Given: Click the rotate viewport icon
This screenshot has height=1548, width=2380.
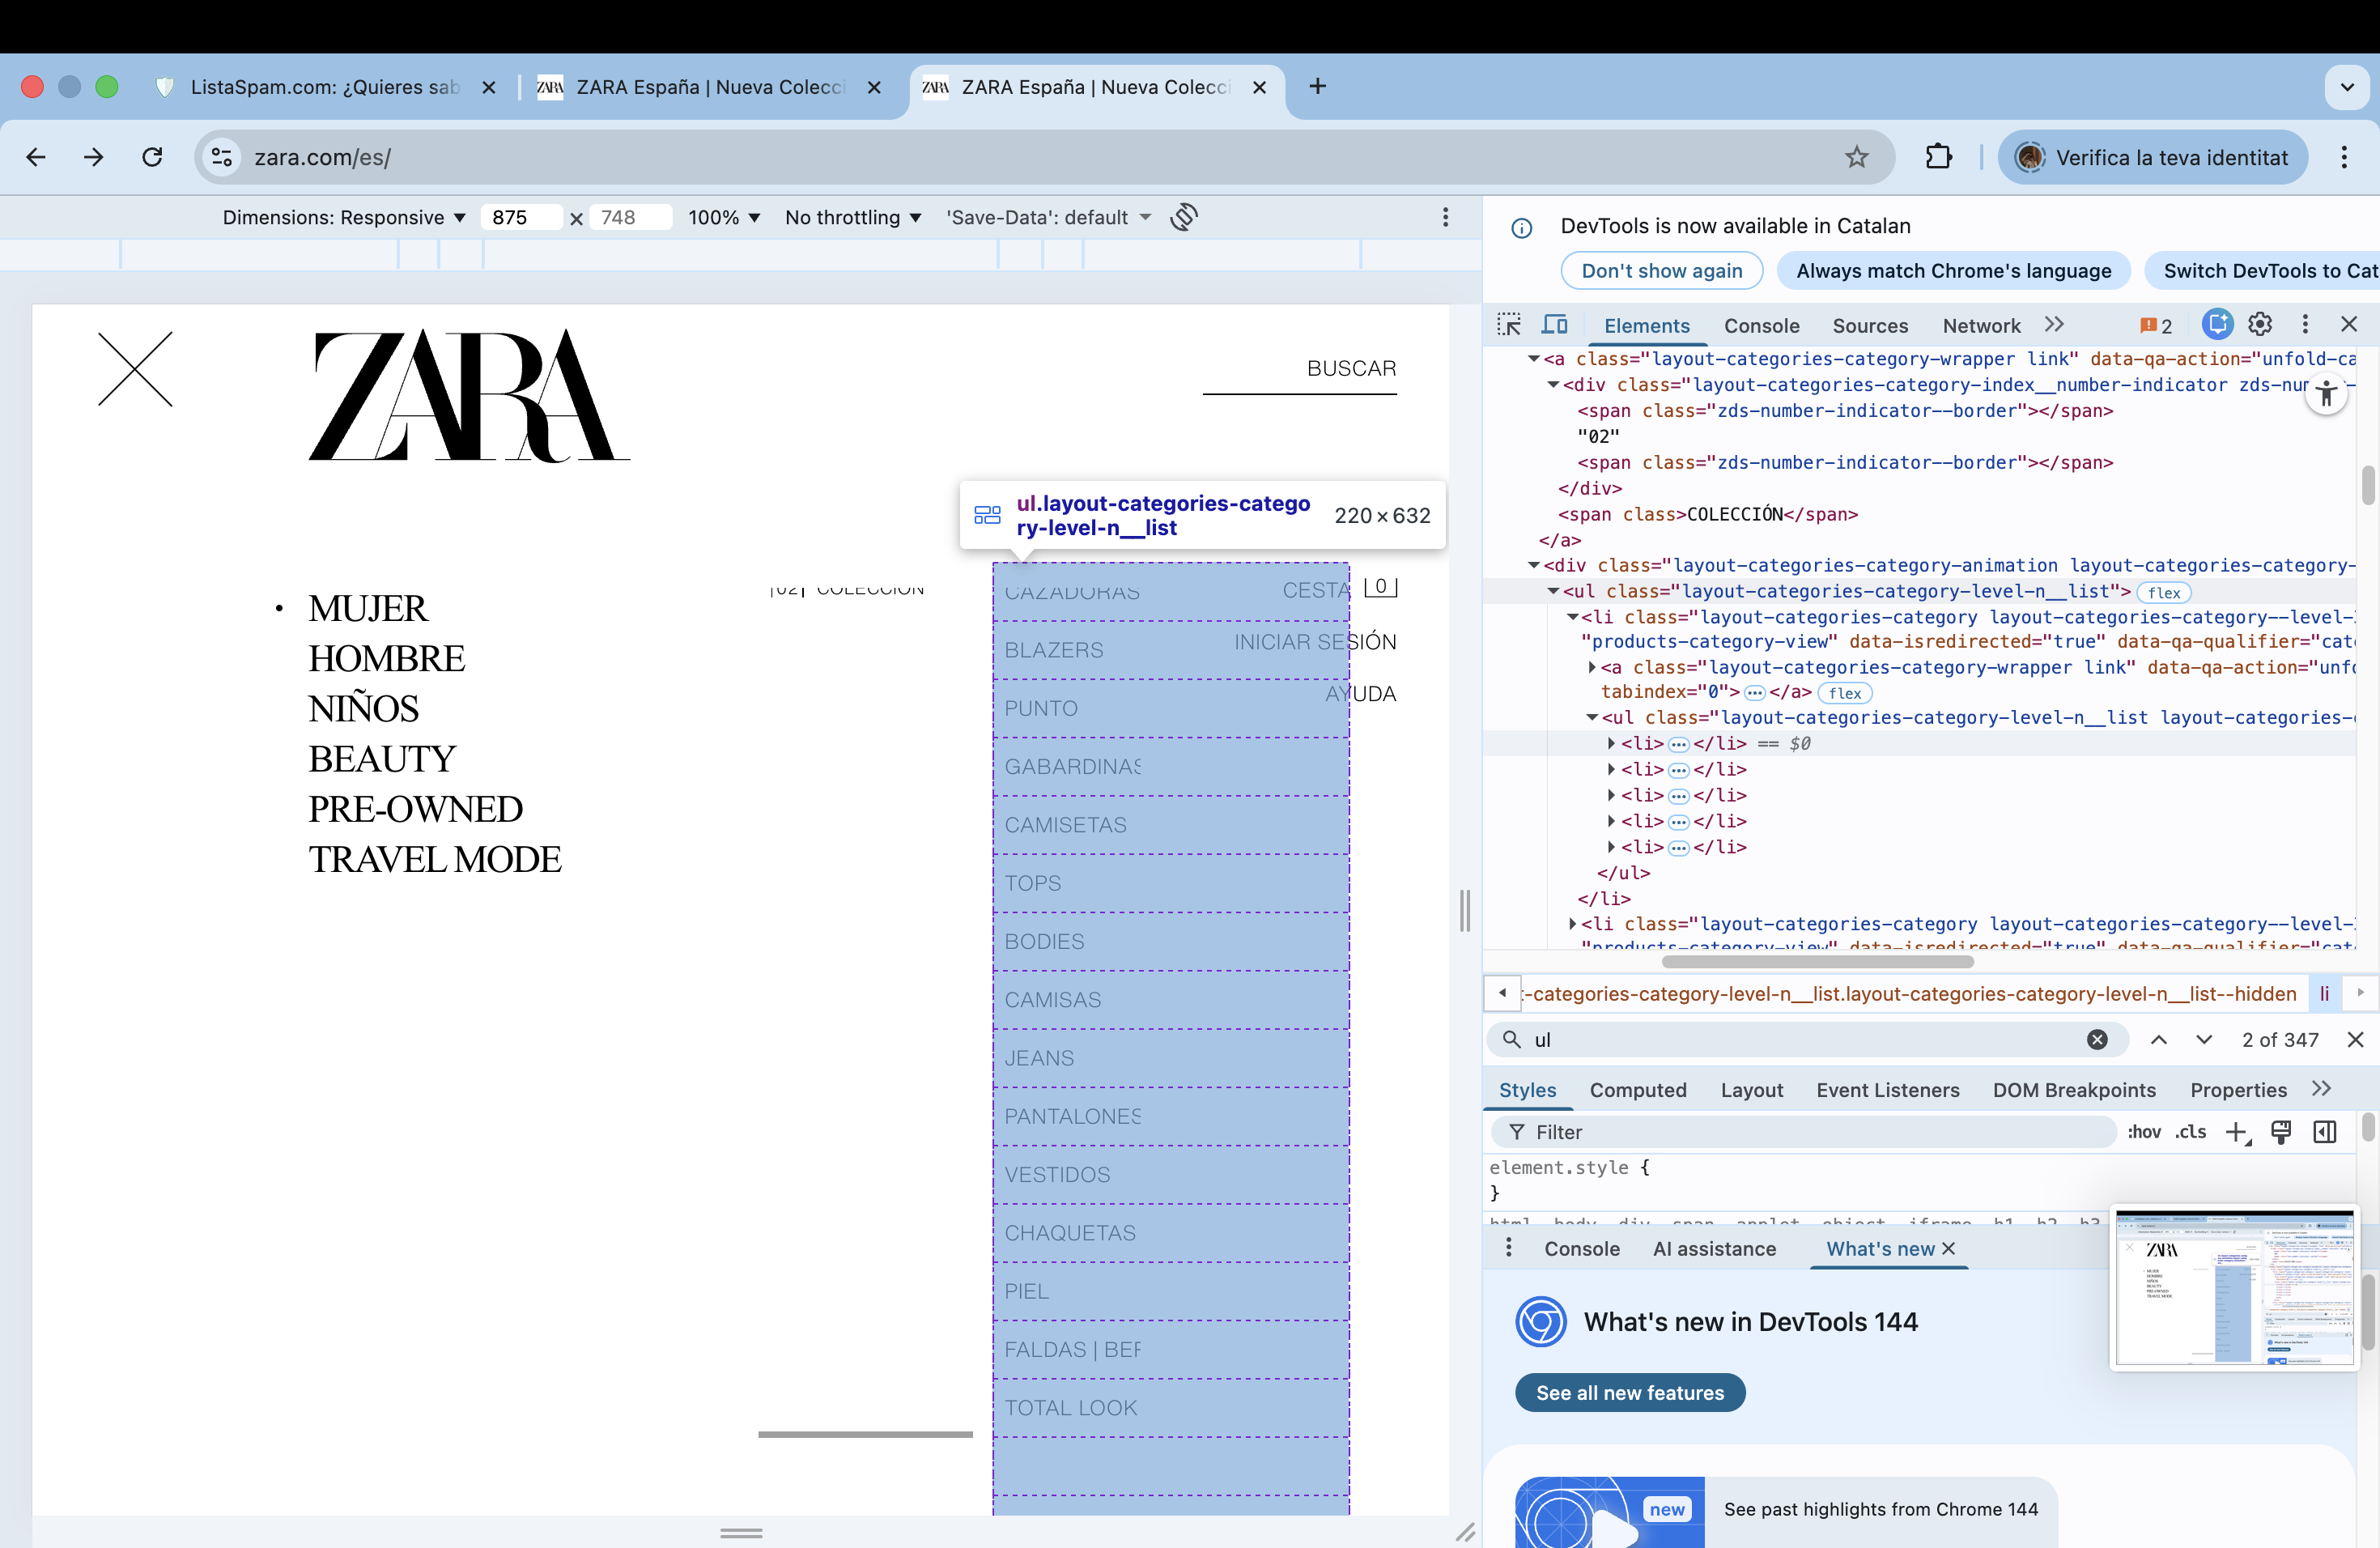Looking at the screenshot, I should [x=1184, y=217].
